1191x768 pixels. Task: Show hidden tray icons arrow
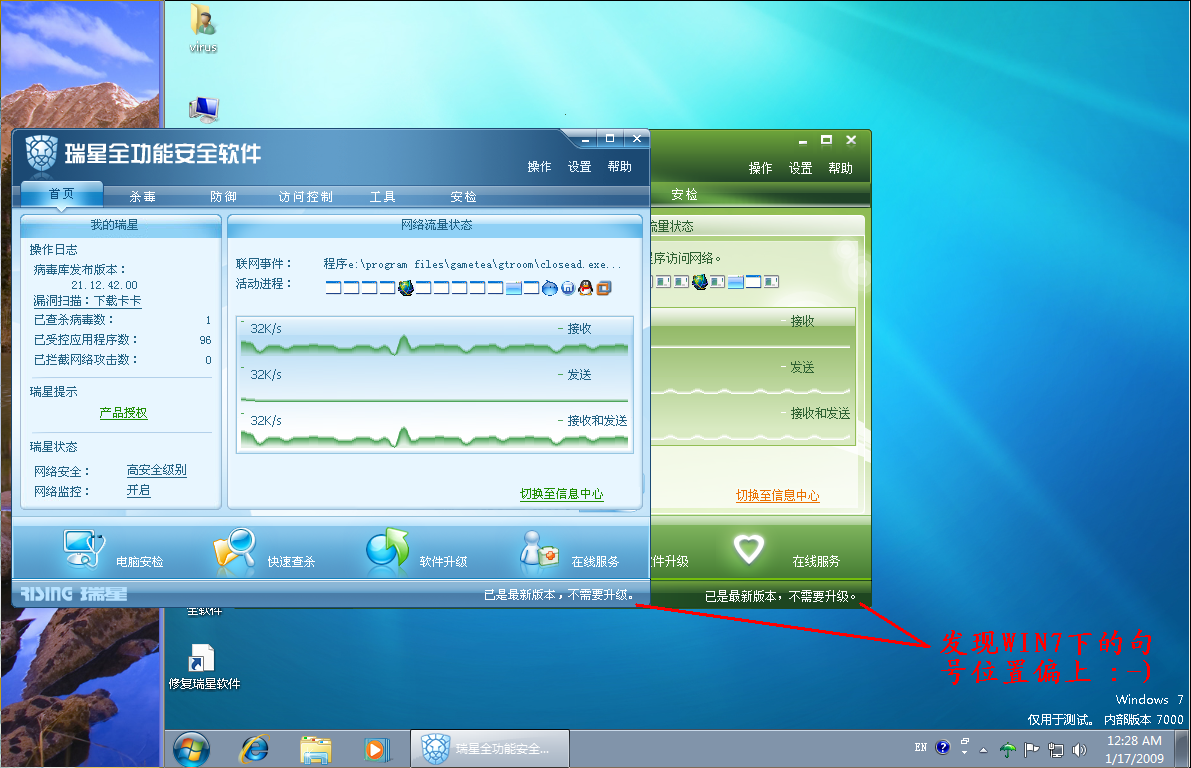pos(983,750)
